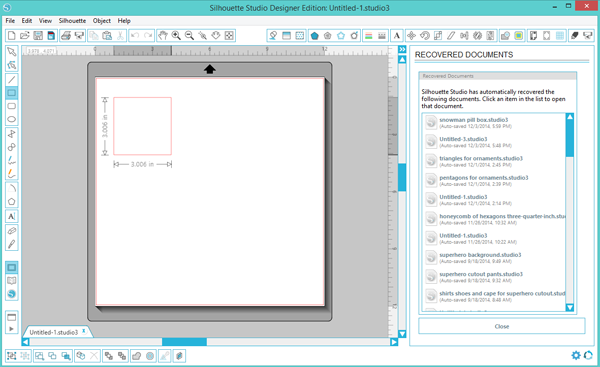The width and height of the screenshot is (600, 367).
Task: Open the Preferences gear icon
Action: coord(576,355)
